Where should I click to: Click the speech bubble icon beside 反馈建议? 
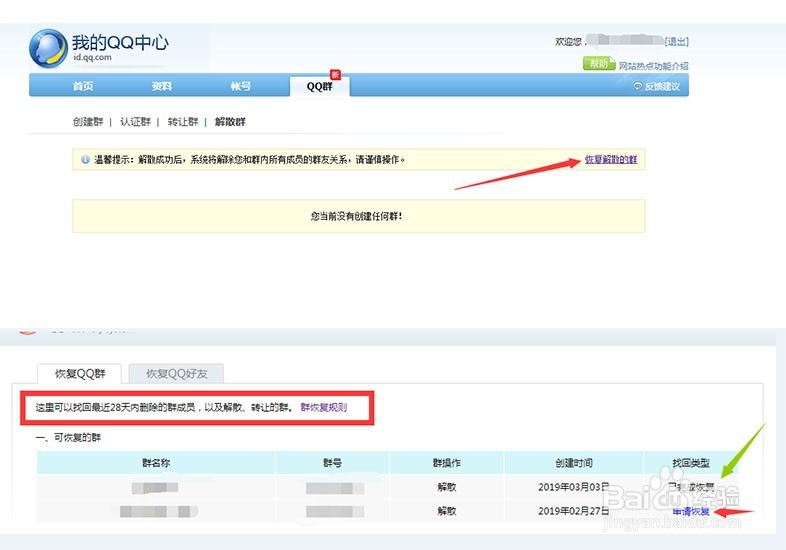(x=638, y=86)
